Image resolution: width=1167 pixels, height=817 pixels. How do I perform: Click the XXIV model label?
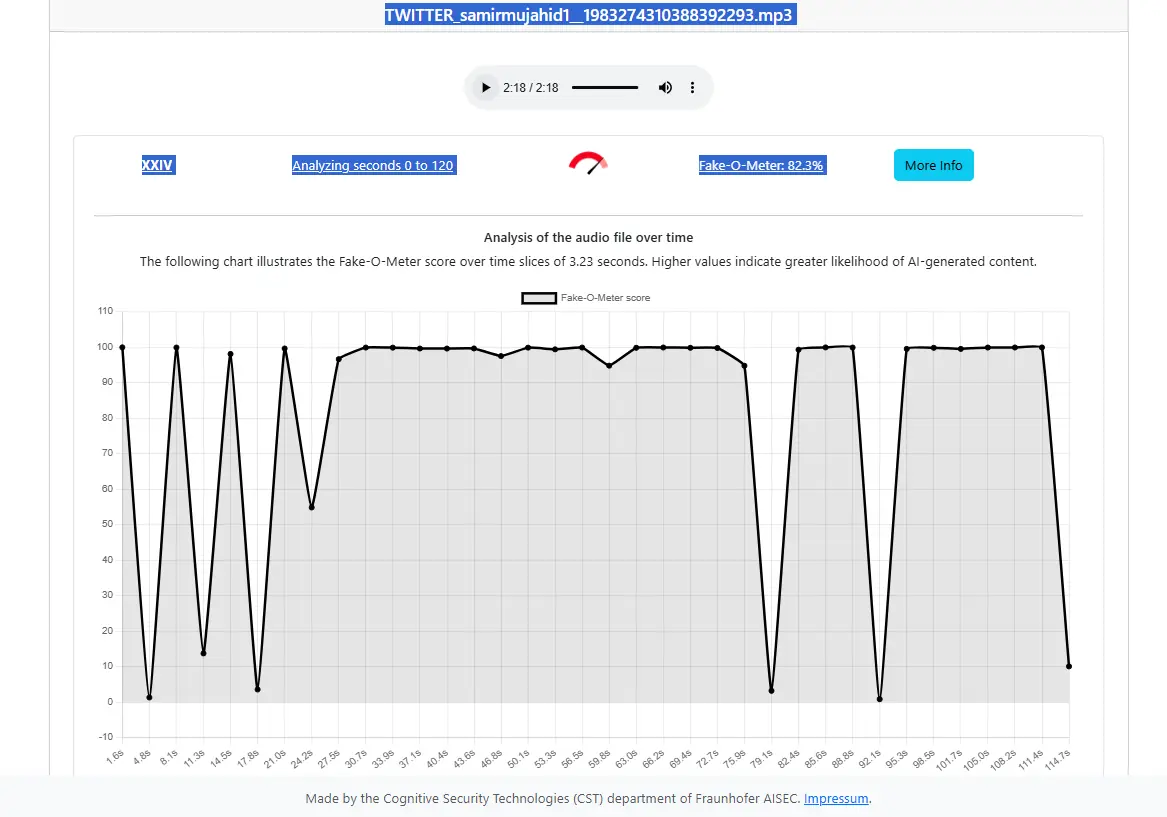pos(158,165)
